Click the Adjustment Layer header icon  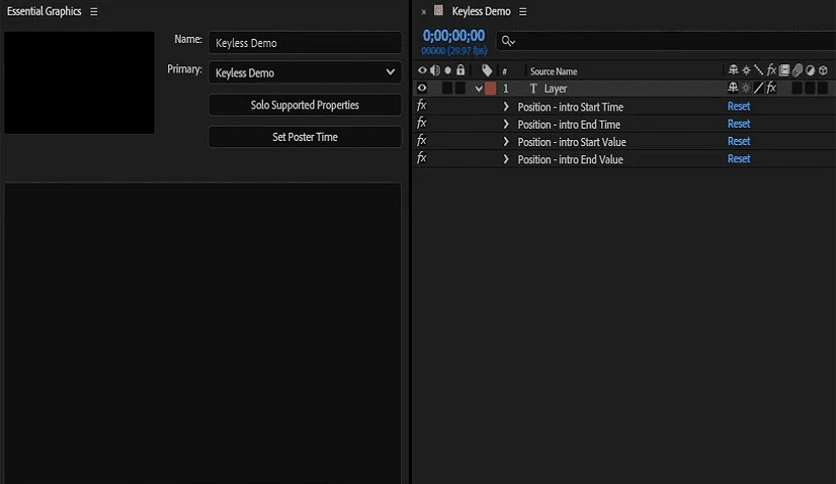810,70
